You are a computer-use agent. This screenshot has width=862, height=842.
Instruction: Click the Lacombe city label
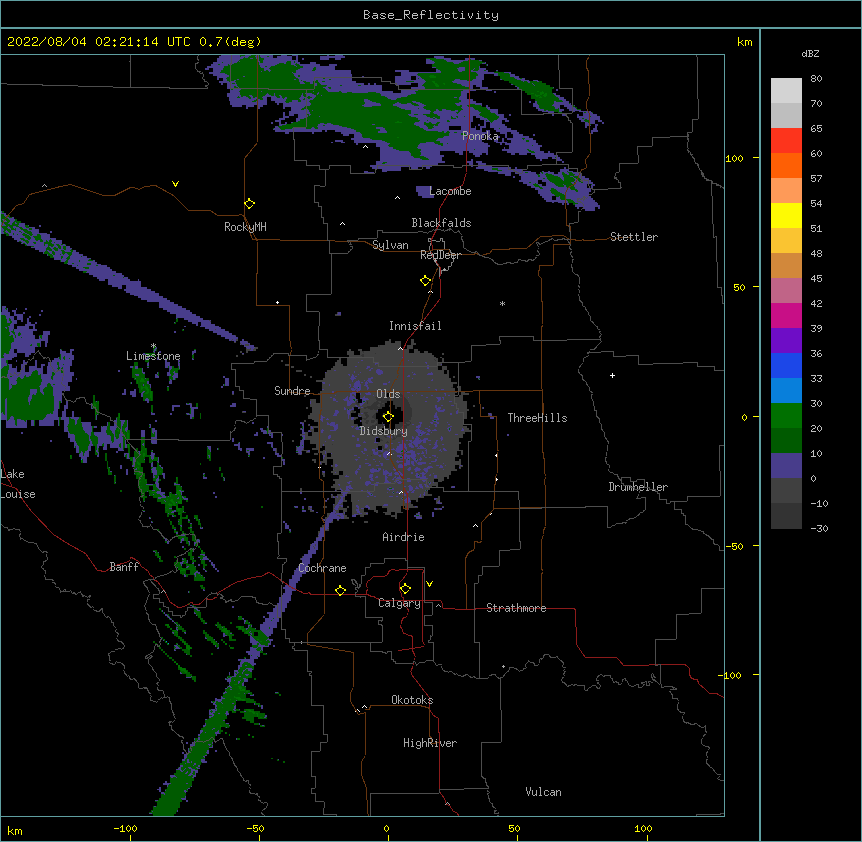click(450, 191)
